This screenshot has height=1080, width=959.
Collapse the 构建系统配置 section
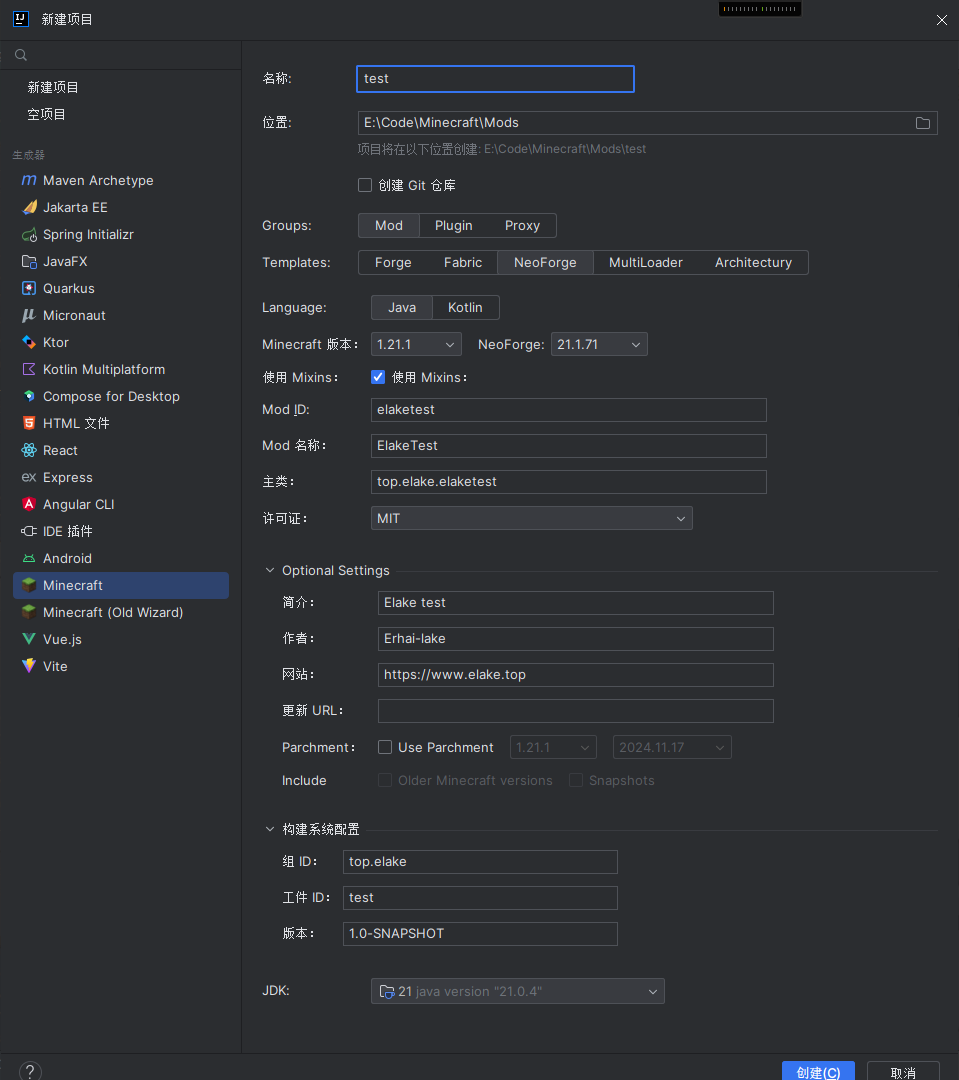click(270, 829)
